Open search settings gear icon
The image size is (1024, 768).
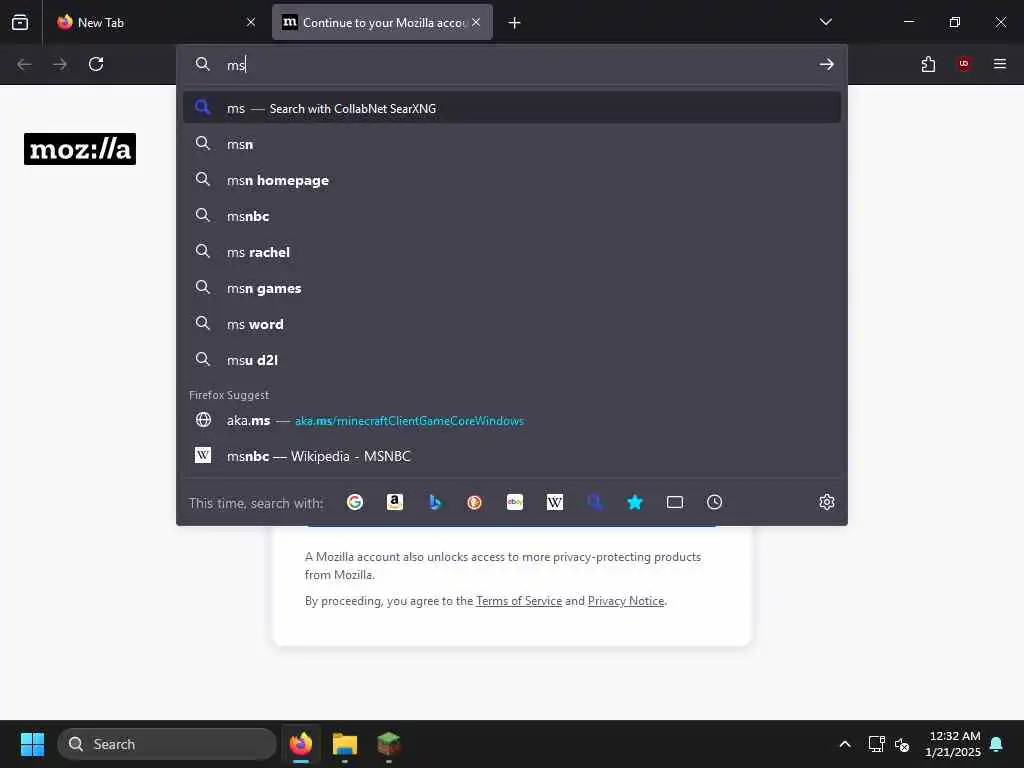point(827,502)
